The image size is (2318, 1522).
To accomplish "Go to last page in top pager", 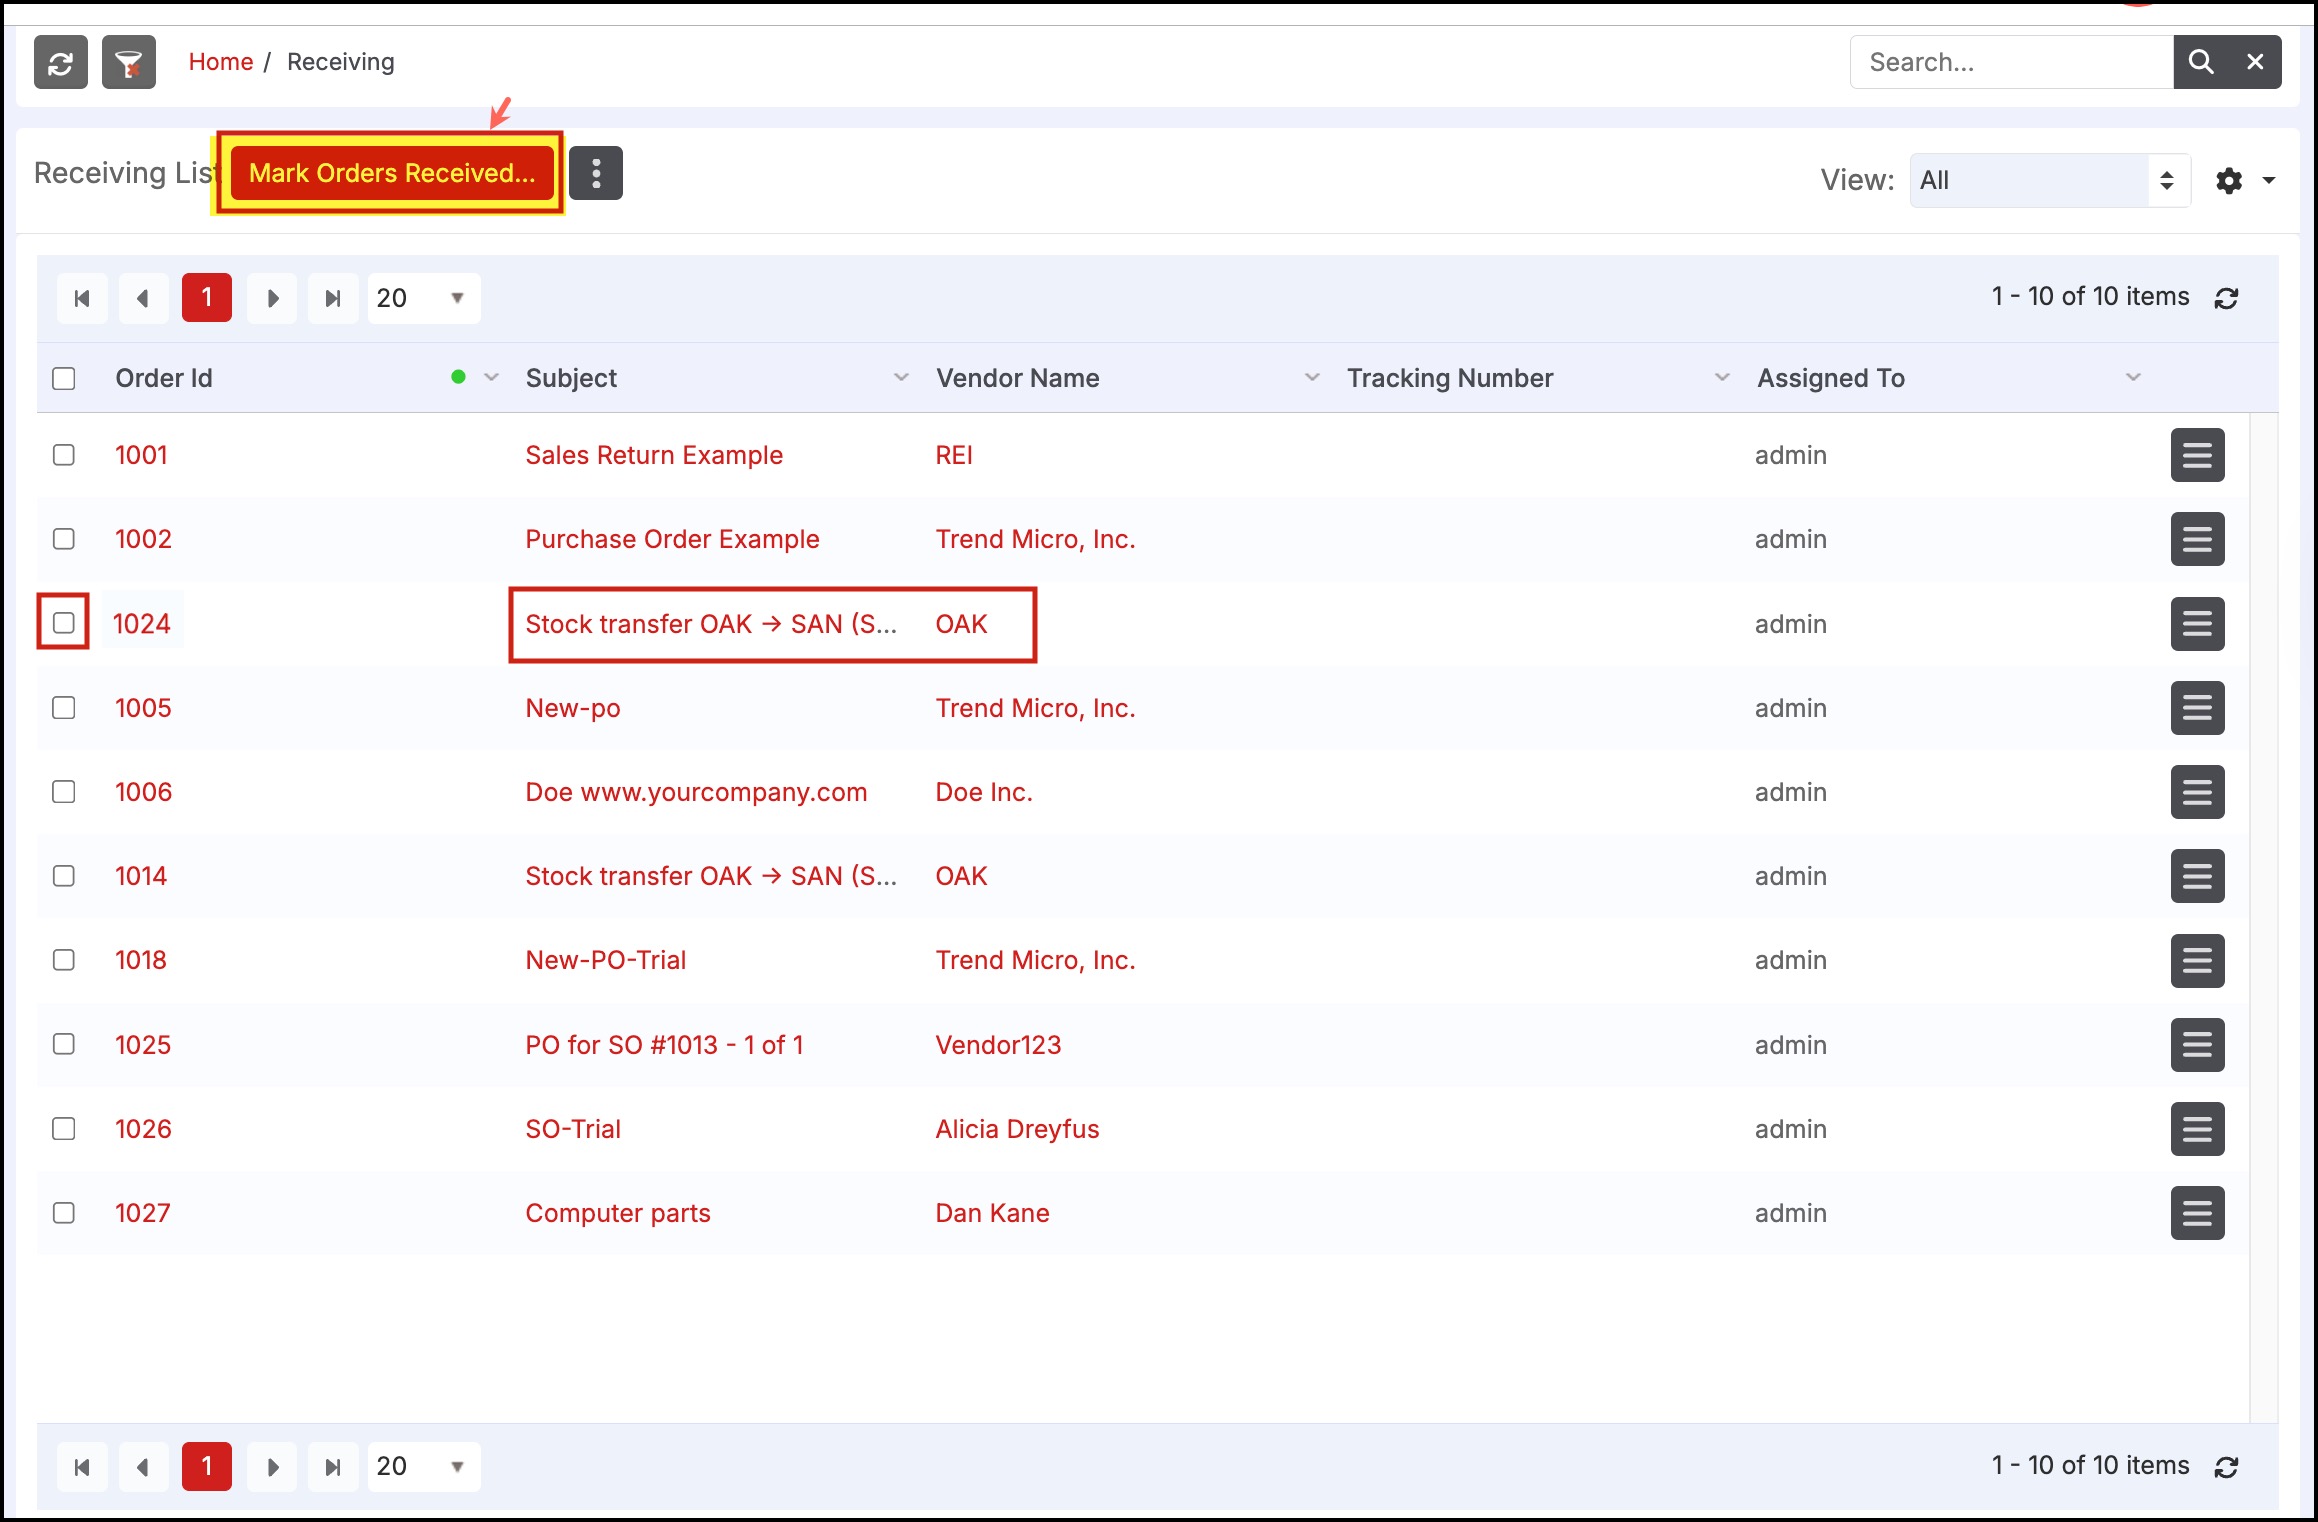I will (333, 298).
